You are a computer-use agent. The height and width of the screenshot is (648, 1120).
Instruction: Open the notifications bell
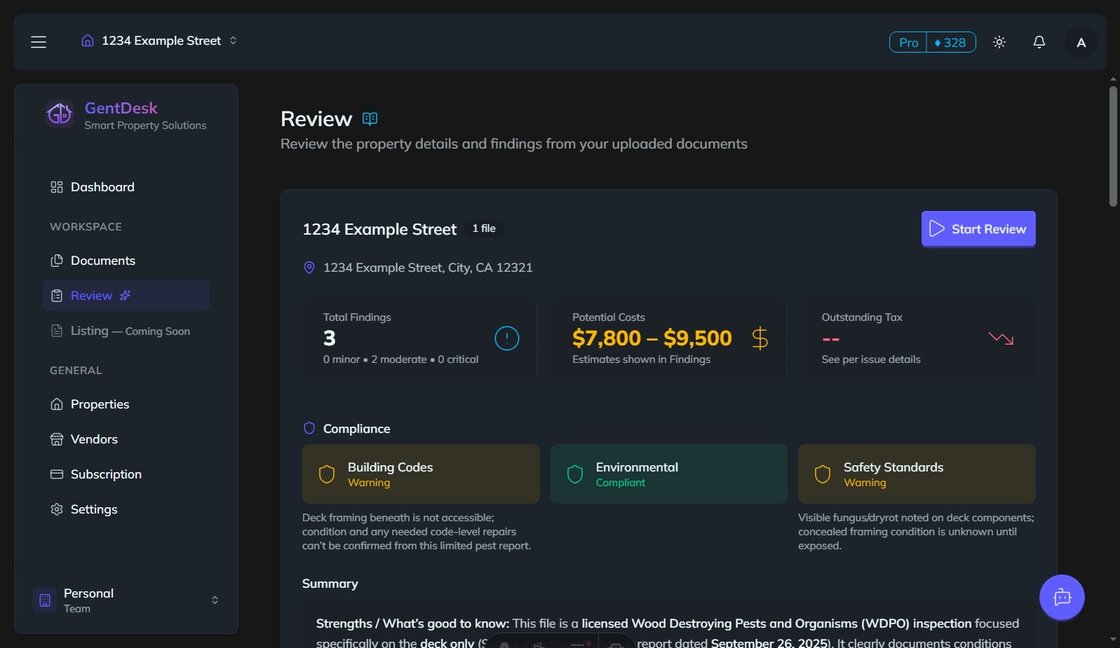coord(1039,42)
